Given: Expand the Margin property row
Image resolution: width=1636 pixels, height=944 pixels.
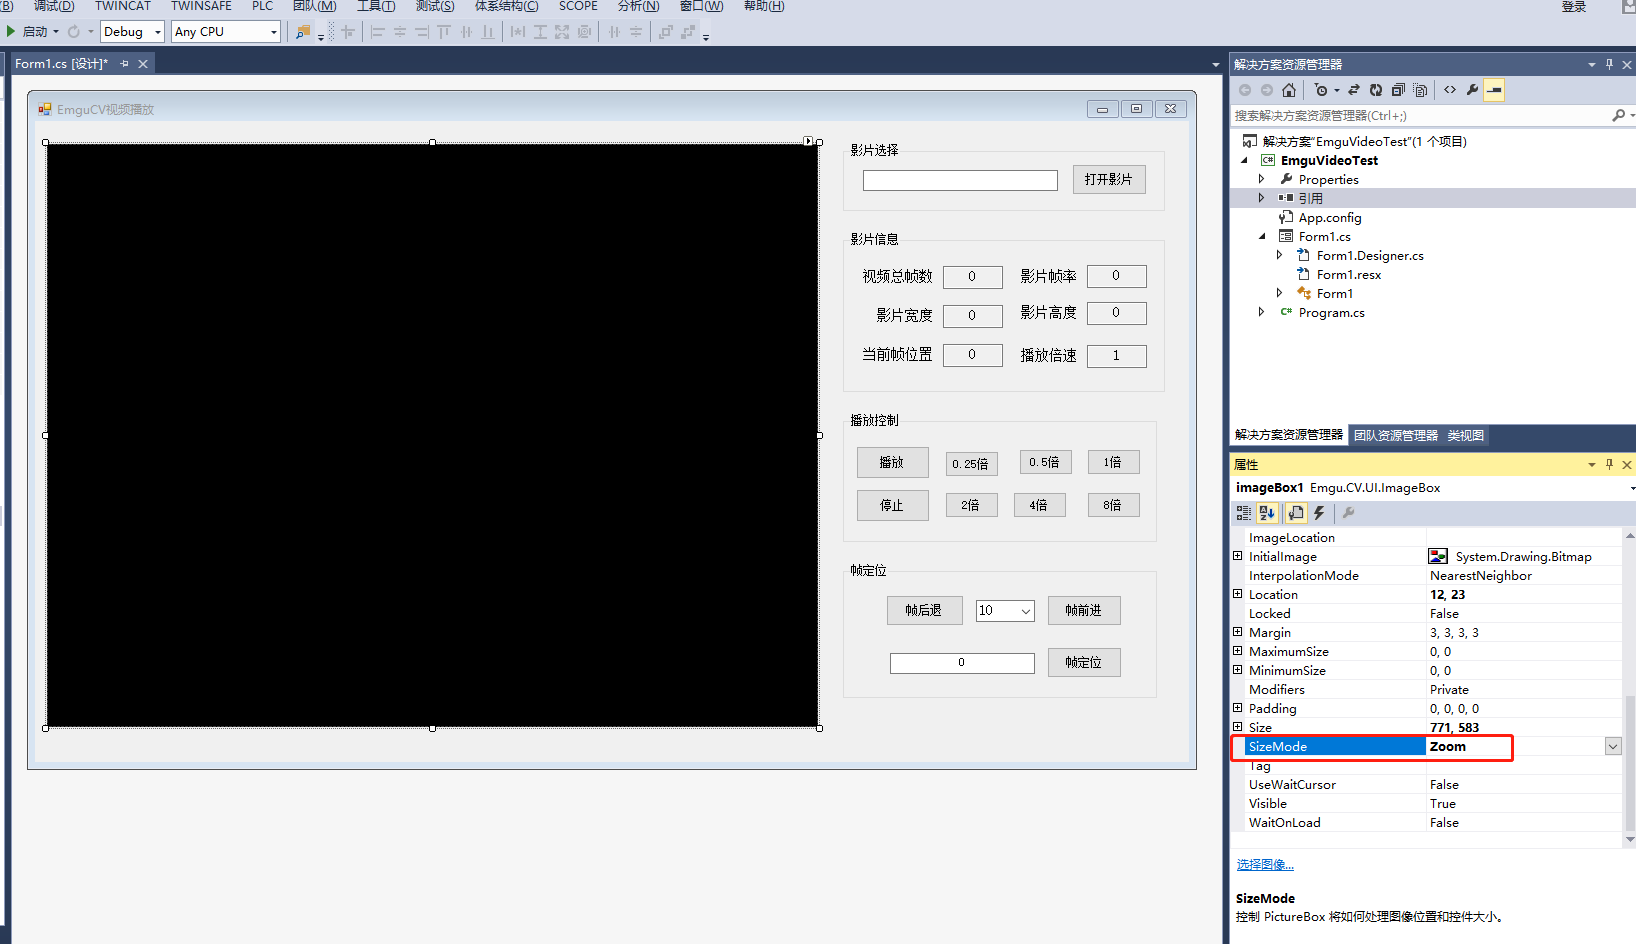Looking at the screenshot, I should click(1238, 632).
